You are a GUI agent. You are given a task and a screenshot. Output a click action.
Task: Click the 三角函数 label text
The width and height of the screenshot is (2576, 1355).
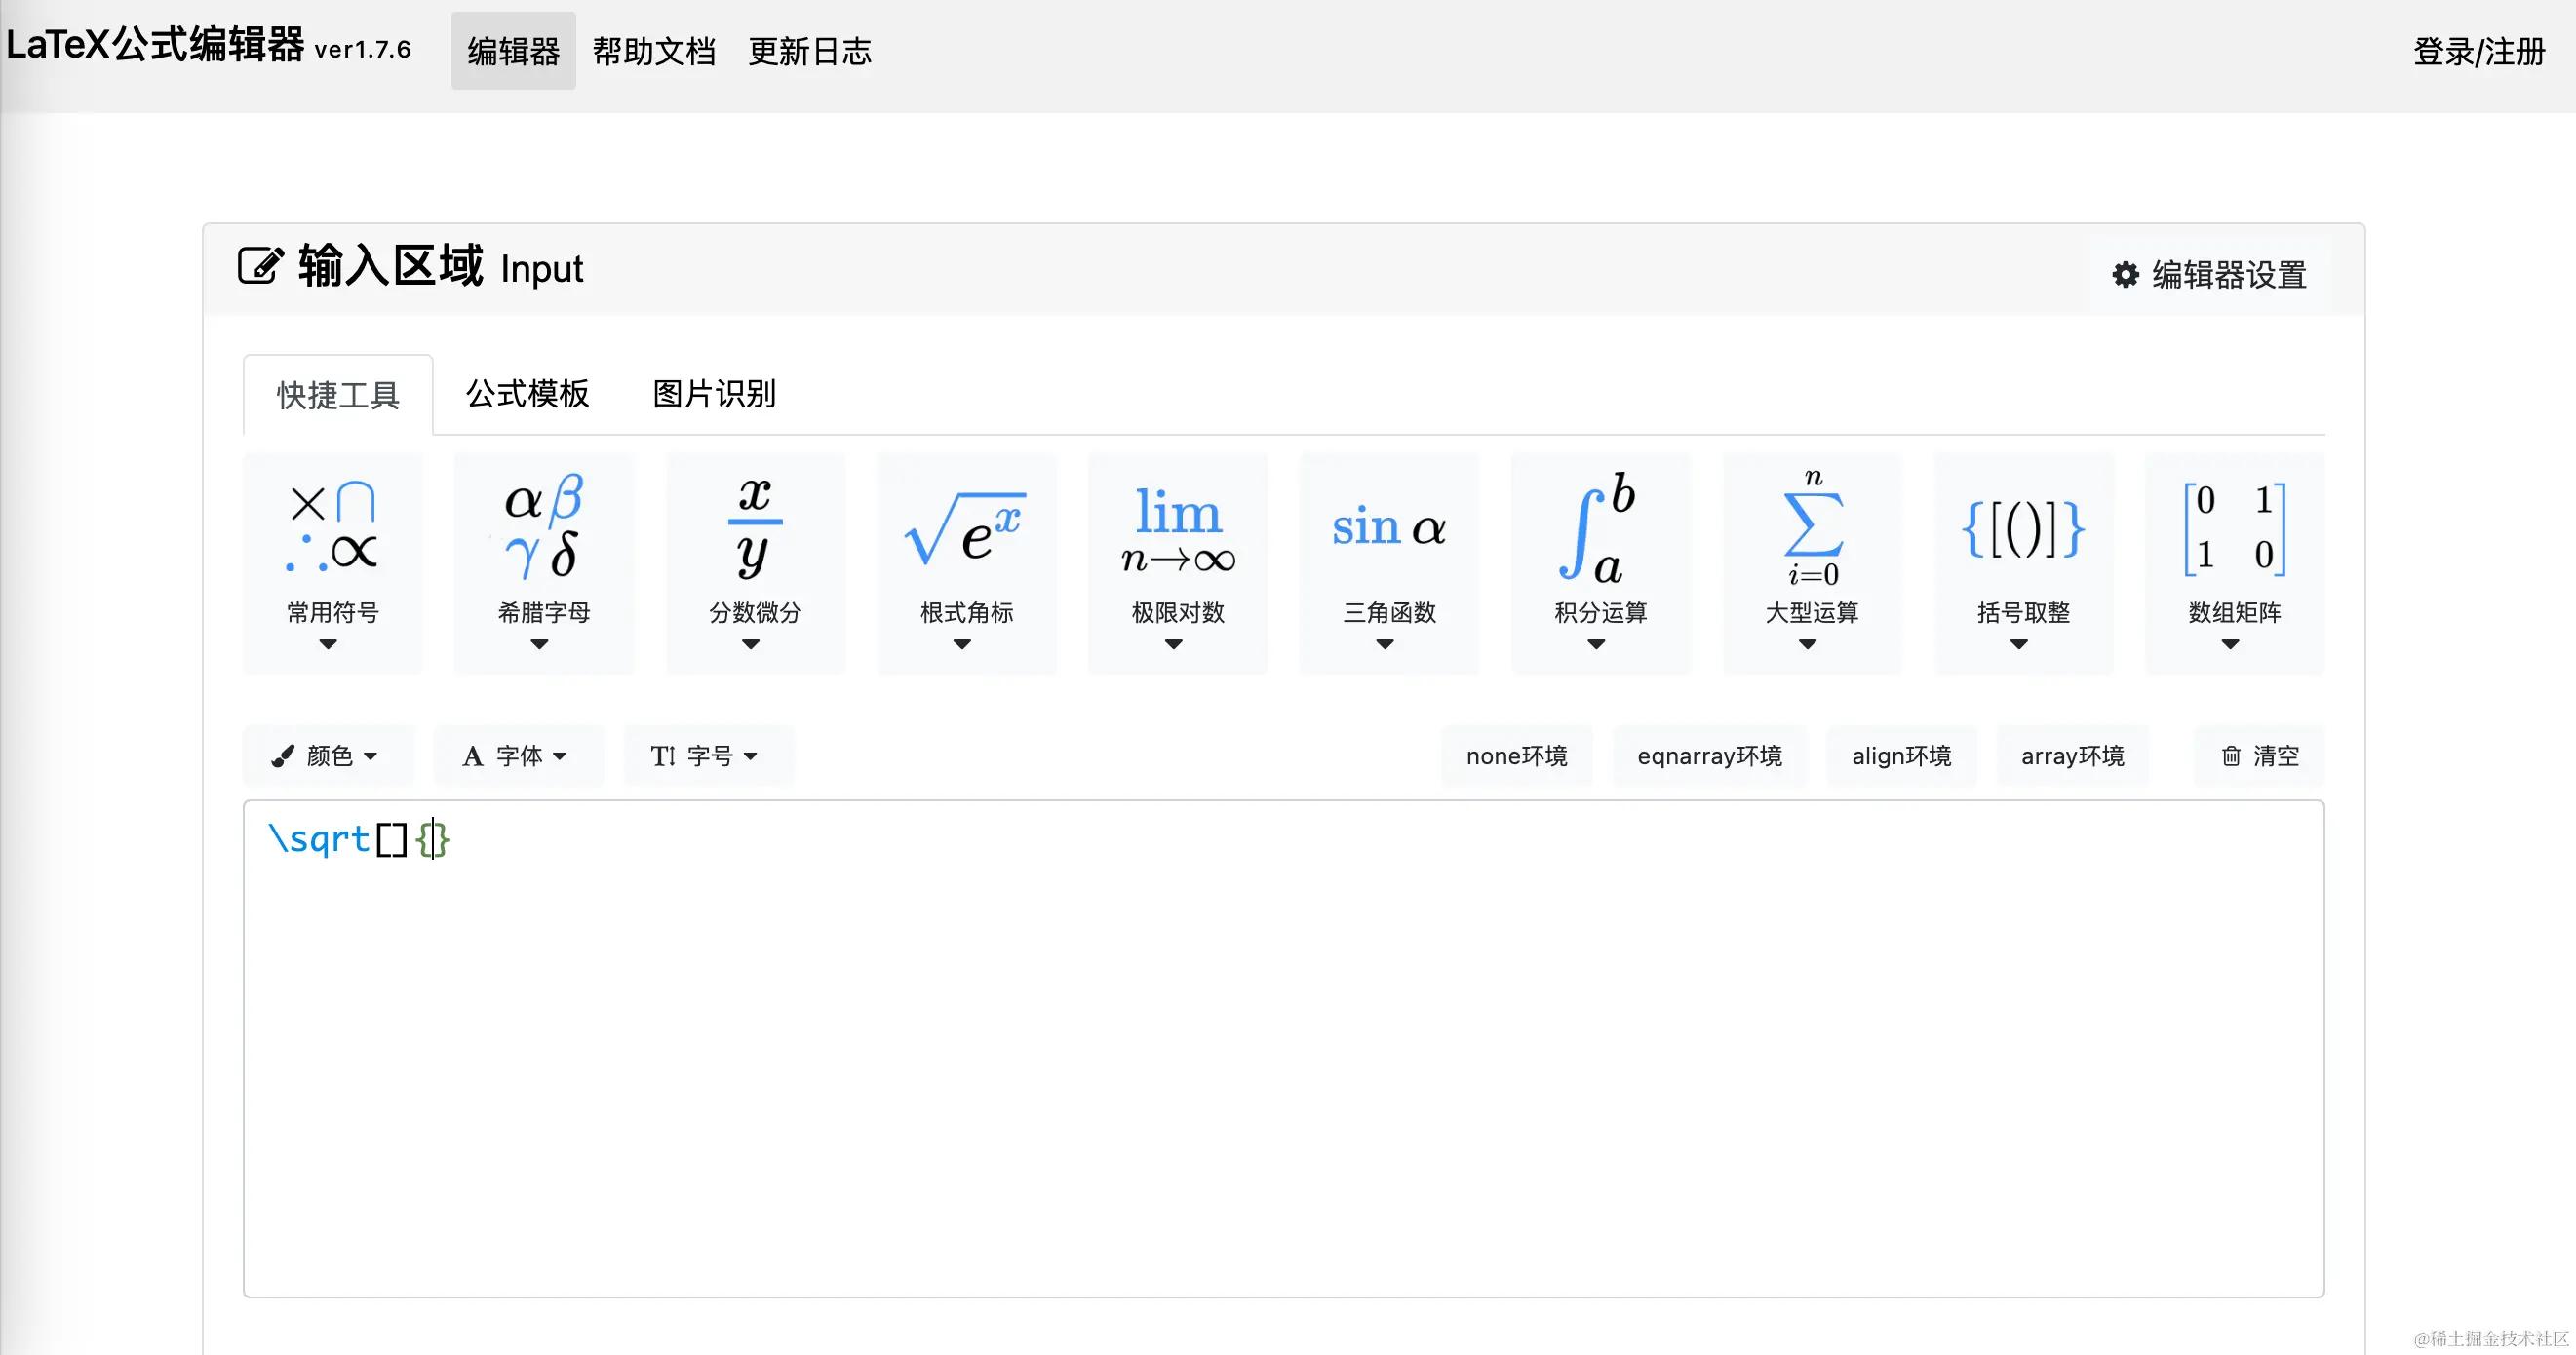(1389, 612)
